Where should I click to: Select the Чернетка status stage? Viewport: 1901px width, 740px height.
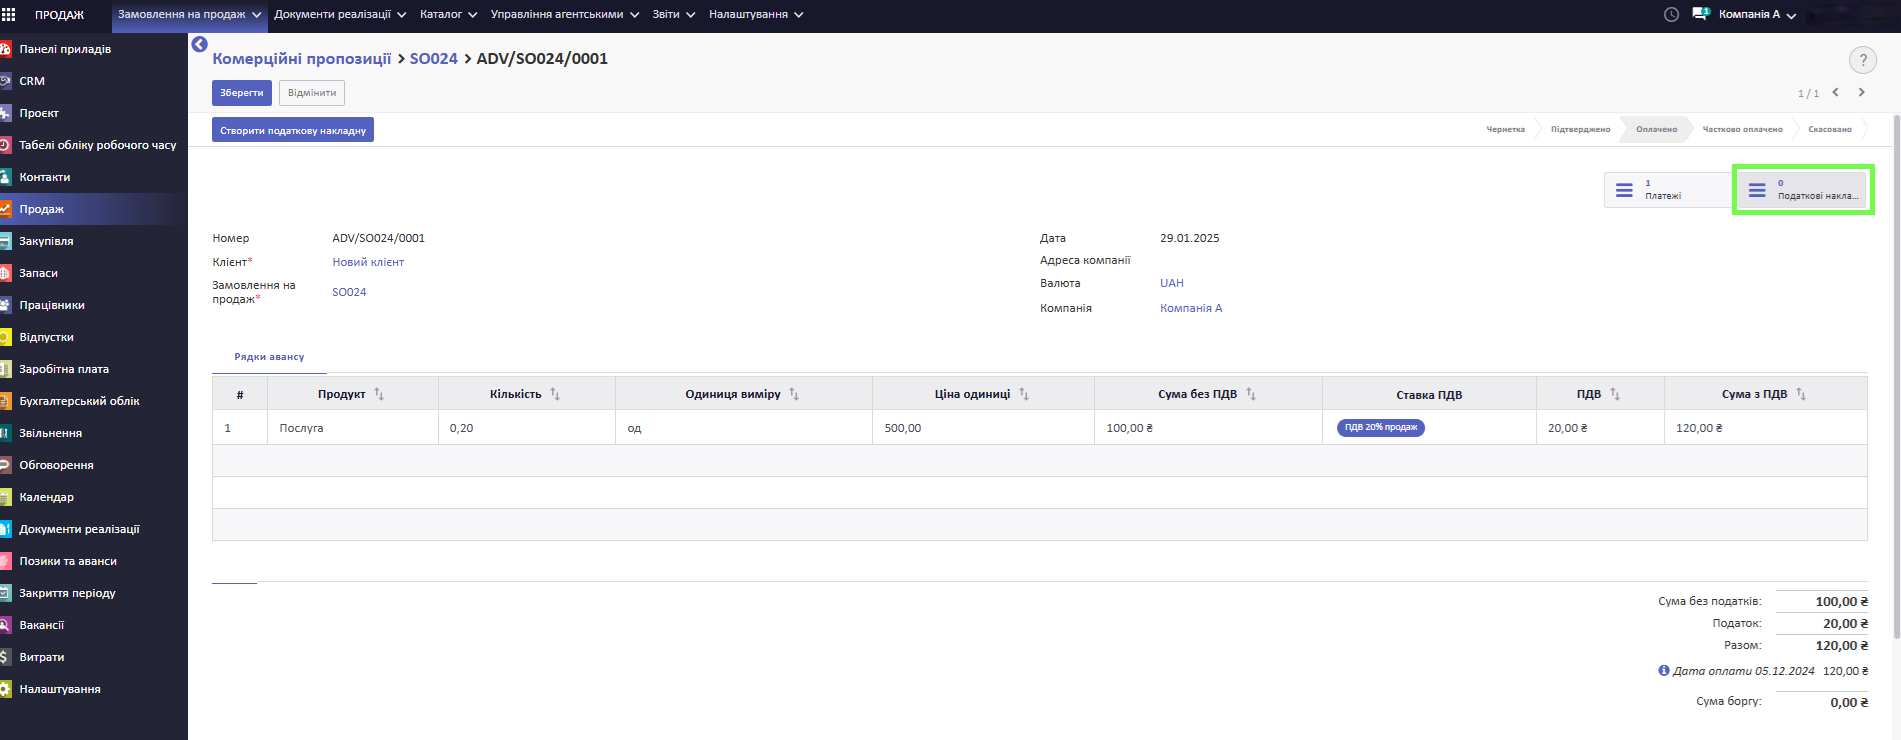[x=1505, y=129]
